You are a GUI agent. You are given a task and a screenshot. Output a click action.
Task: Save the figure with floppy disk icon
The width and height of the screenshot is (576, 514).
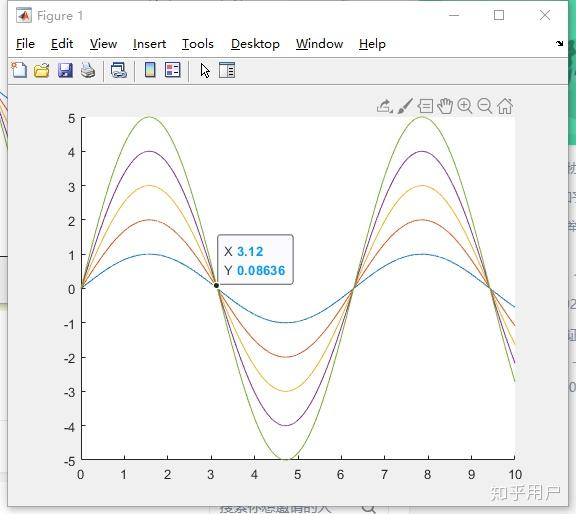[65, 70]
